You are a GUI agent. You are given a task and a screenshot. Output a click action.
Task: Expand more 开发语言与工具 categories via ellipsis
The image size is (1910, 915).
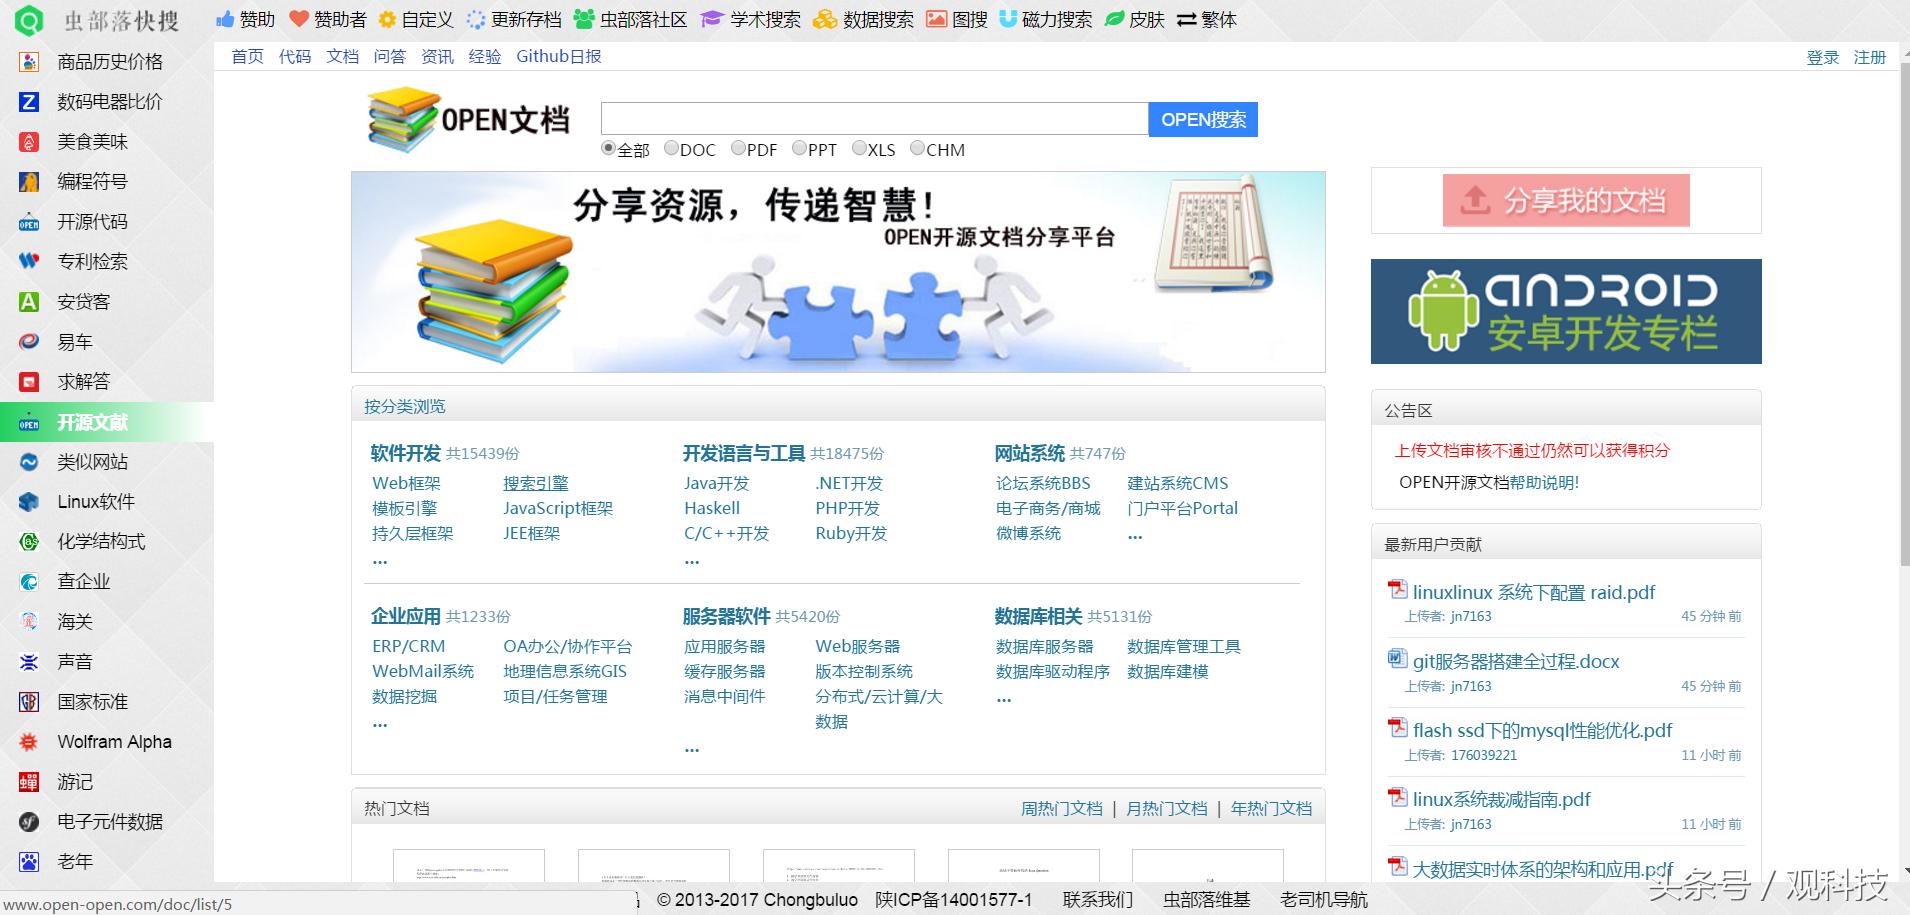692,560
